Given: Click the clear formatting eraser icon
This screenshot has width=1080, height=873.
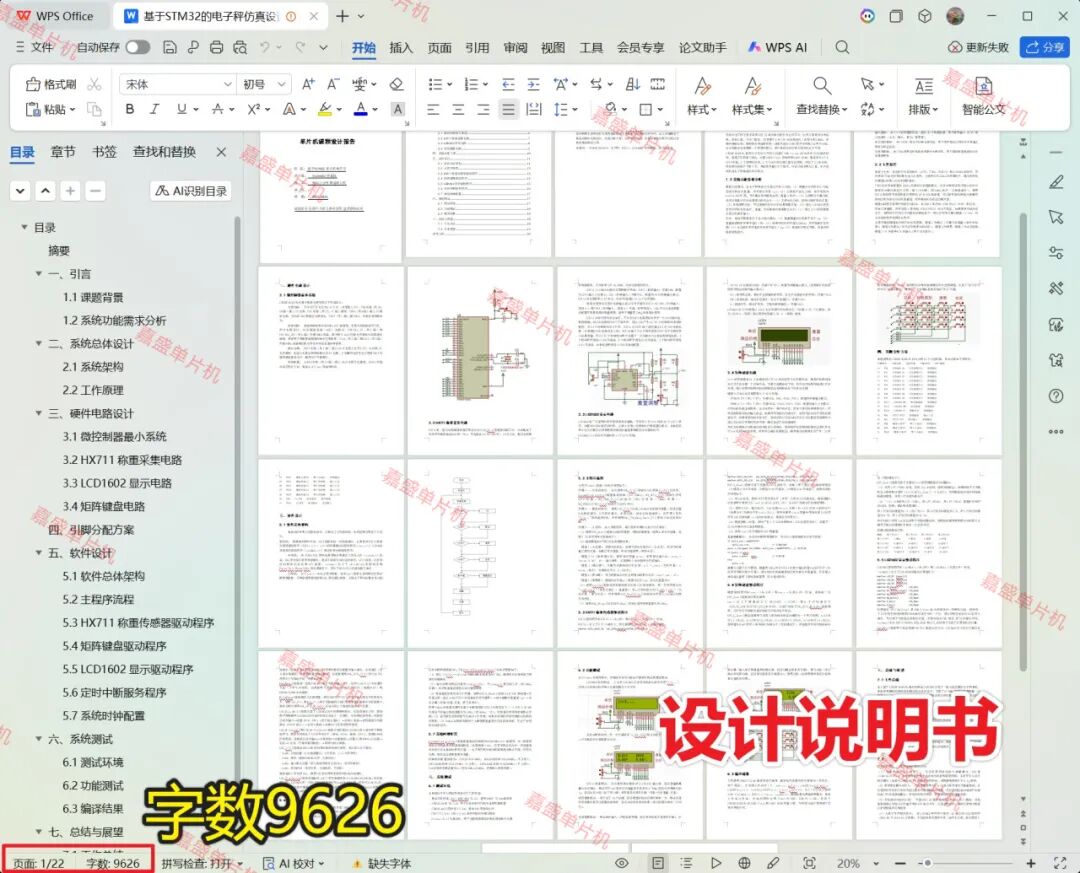Looking at the screenshot, I should (396, 84).
